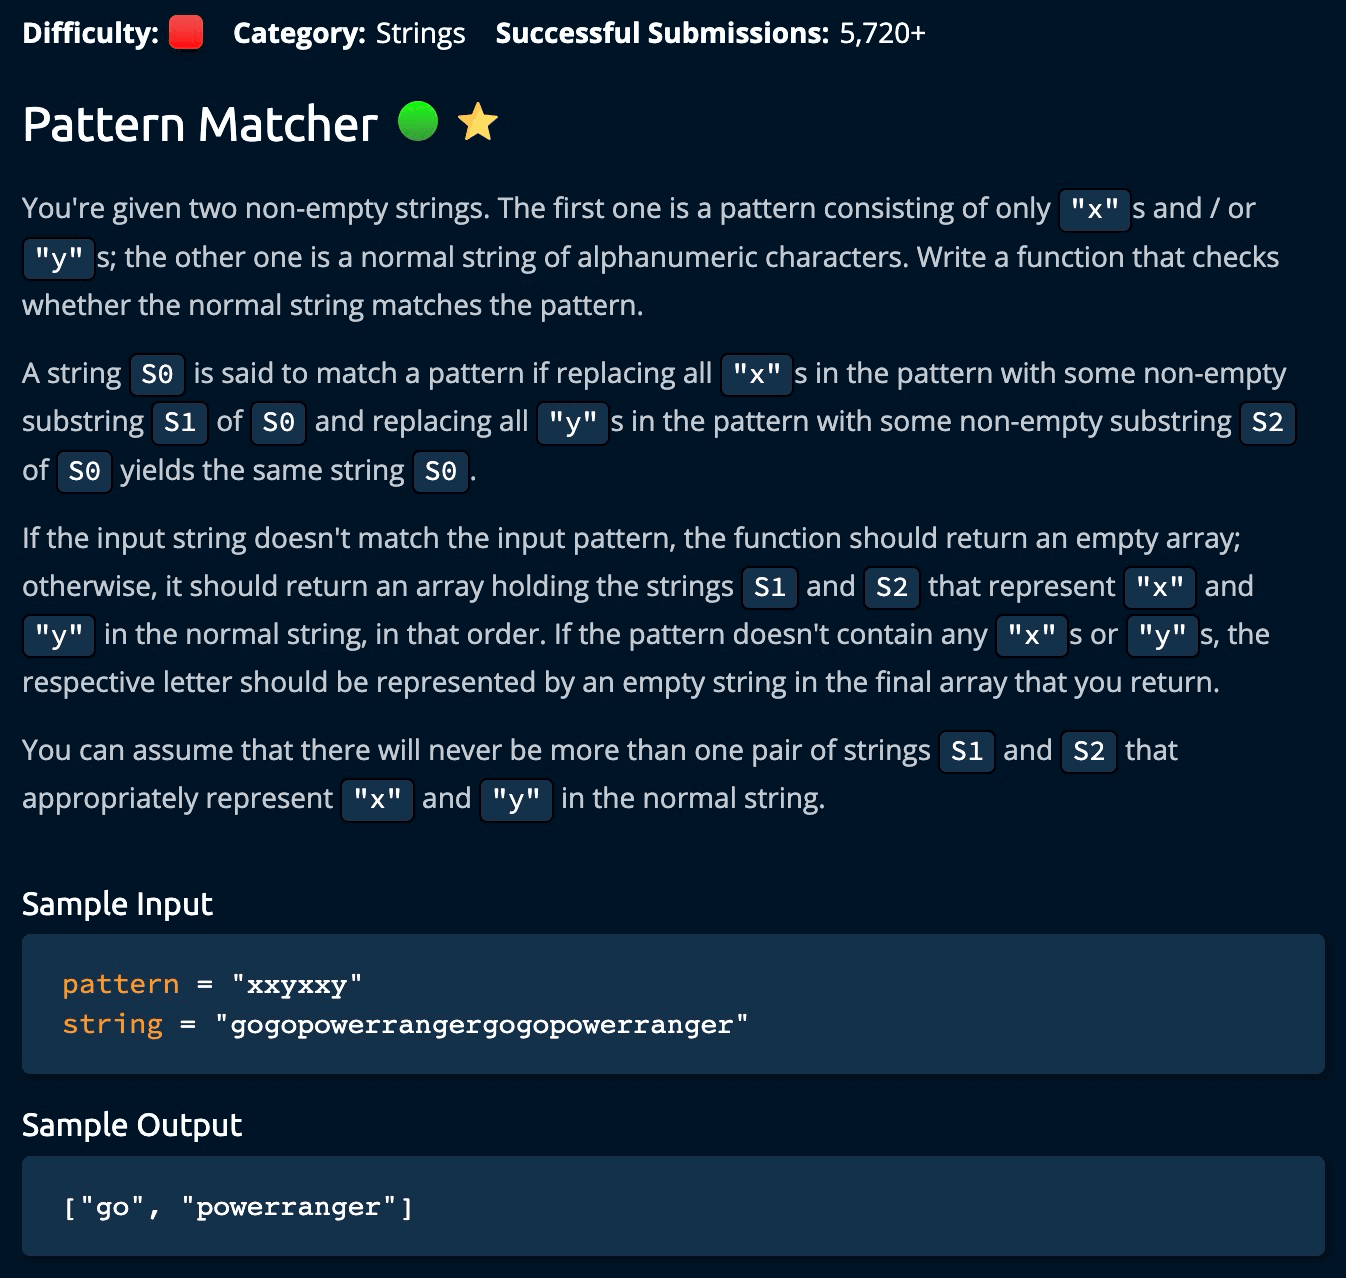The width and height of the screenshot is (1346, 1278).
Task: Click the "S2" chip after "non-empty substring"
Action: pos(1267,422)
